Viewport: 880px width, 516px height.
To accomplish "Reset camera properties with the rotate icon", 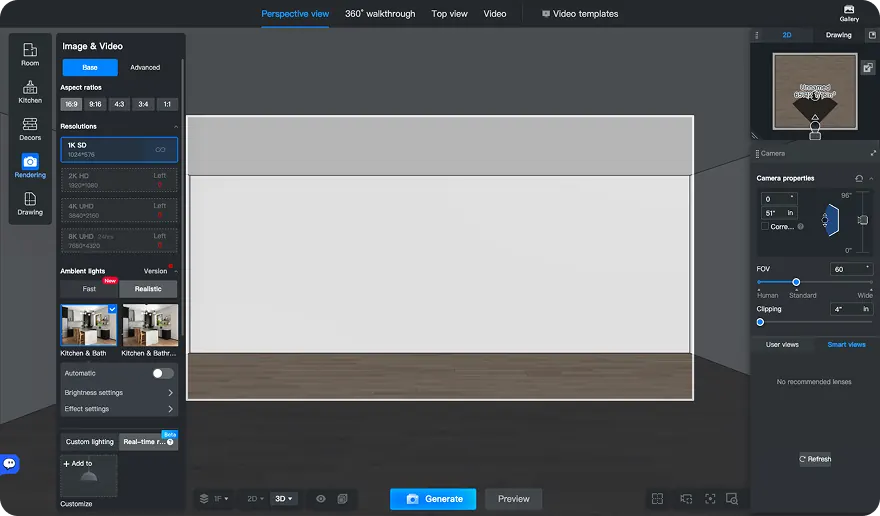I will 859,178.
